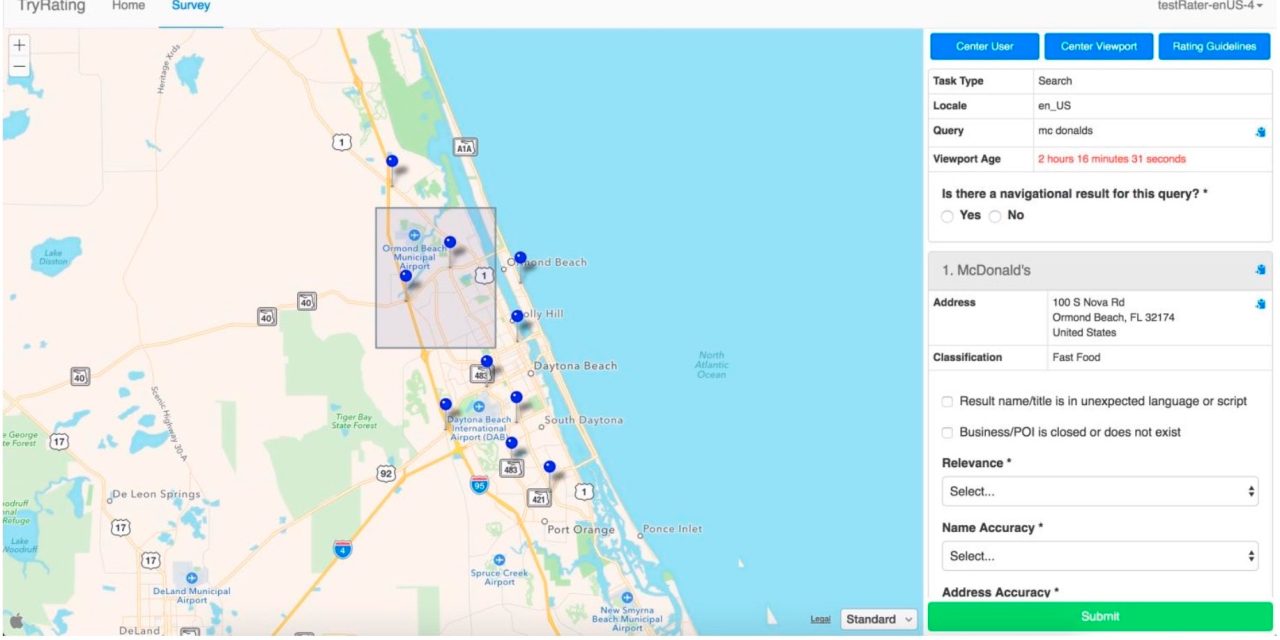The image size is (1280, 640).
Task: Go to the Home tab
Action: (128, 6)
